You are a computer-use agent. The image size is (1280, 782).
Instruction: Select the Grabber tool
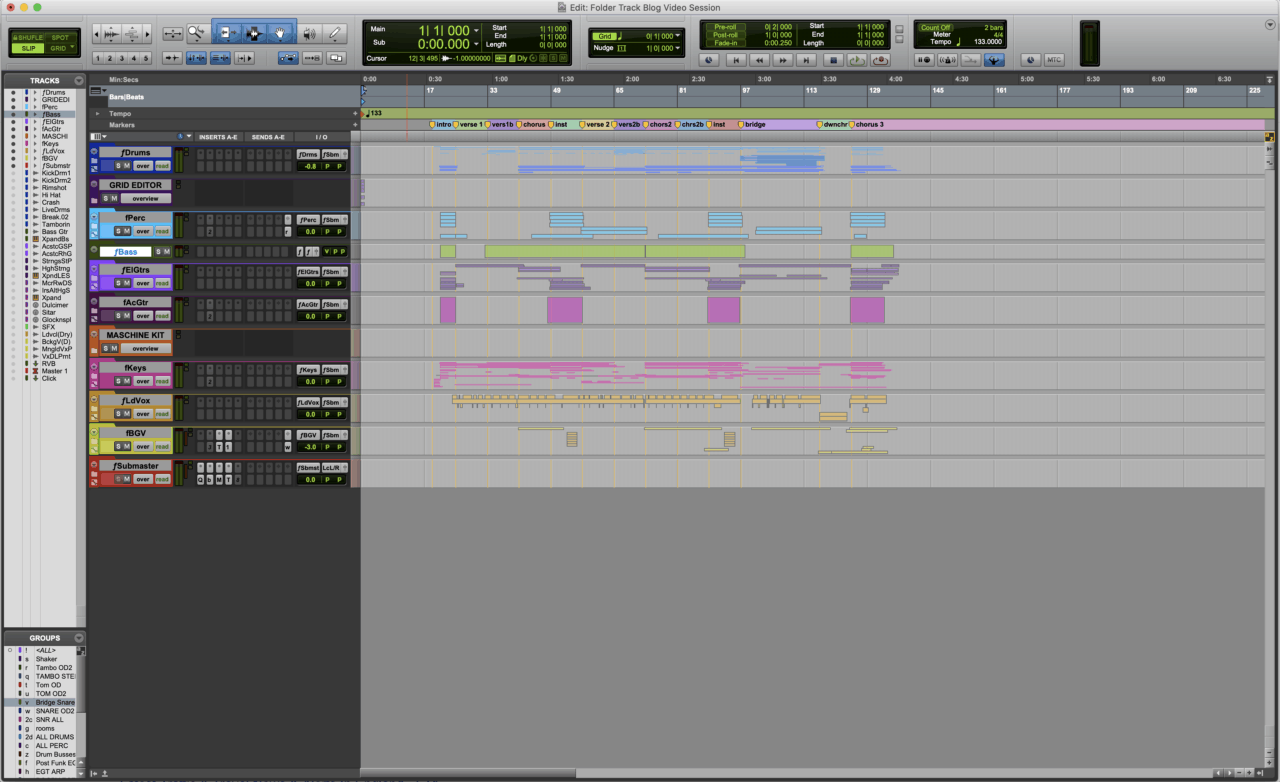(x=280, y=32)
